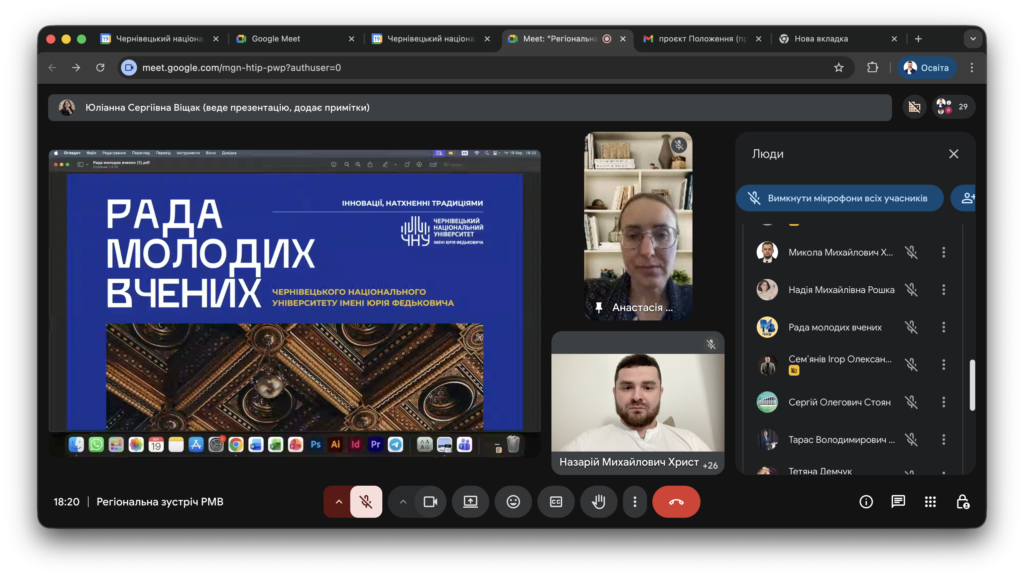Expand audio settings arrow beside microphone
The width and height of the screenshot is (1024, 578).
point(338,502)
